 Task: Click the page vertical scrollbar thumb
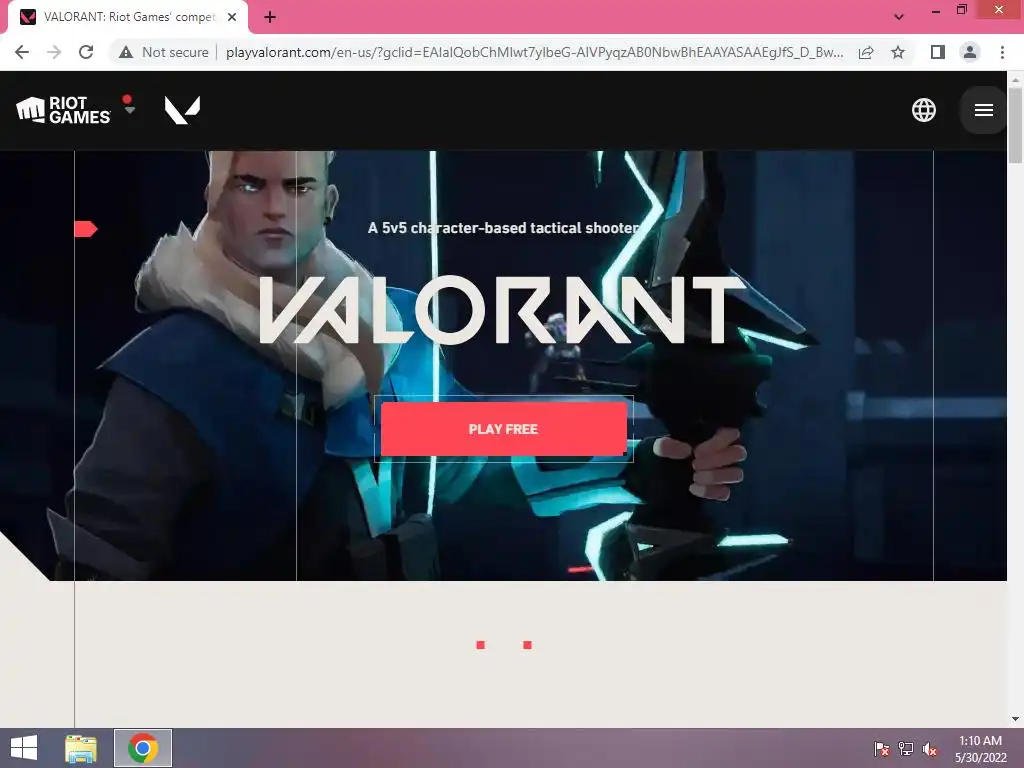coord(1015,124)
